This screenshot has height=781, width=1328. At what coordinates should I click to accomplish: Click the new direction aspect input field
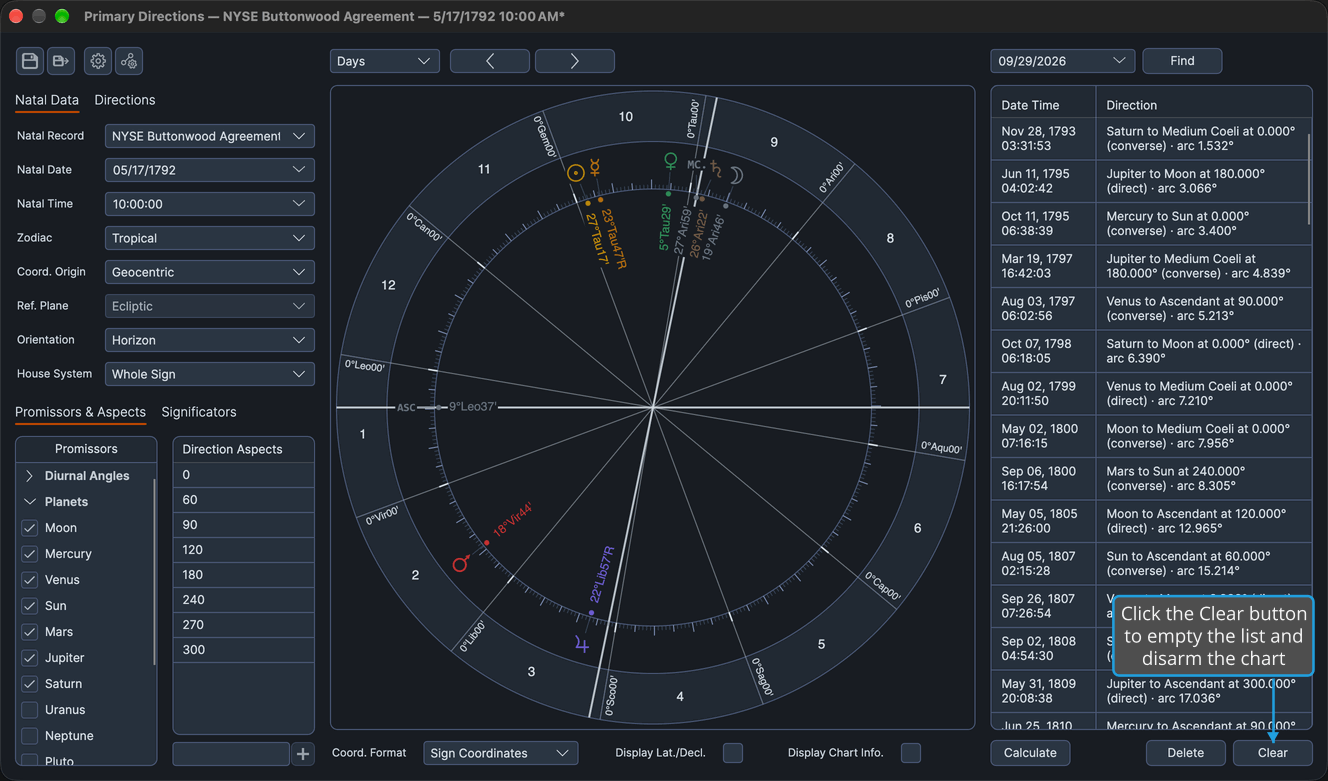(x=231, y=754)
